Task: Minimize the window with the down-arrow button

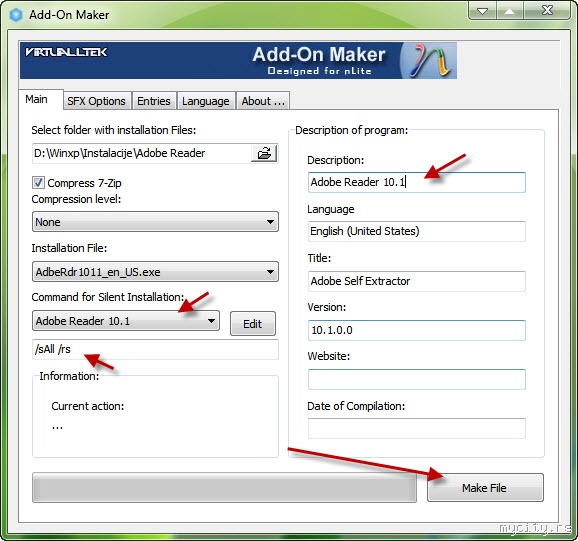Action: click(x=483, y=11)
